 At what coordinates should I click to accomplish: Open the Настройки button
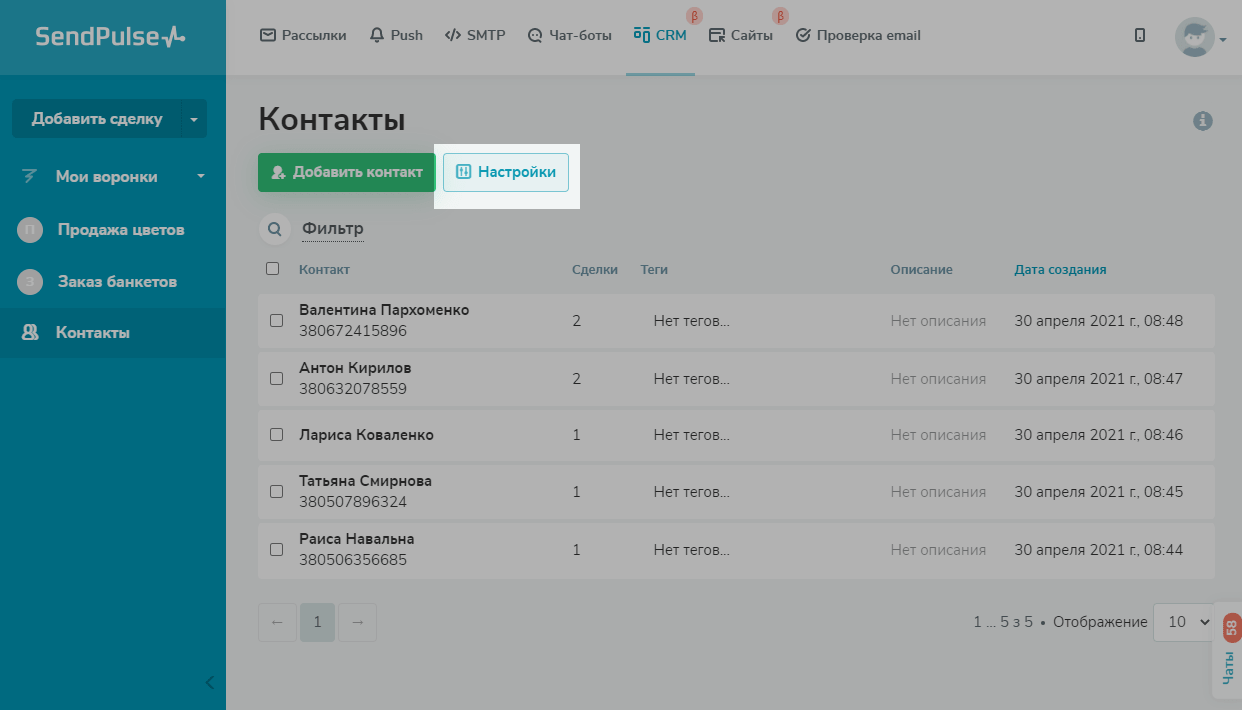pyautogui.click(x=506, y=172)
